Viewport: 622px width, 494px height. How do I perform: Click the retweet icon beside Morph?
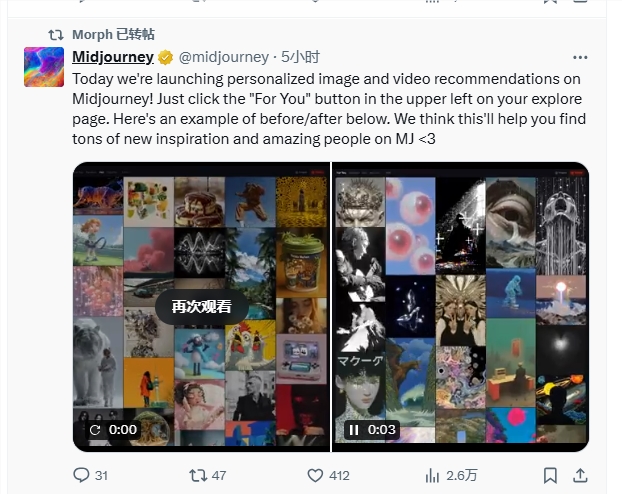pos(56,34)
